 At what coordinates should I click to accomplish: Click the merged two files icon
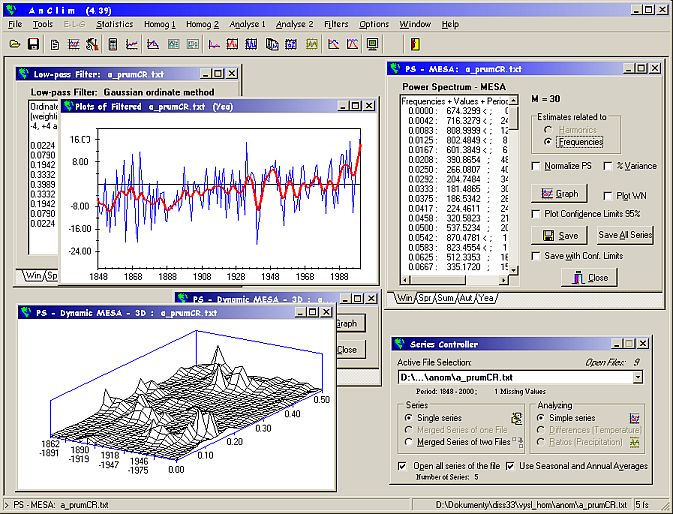(x=518, y=442)
